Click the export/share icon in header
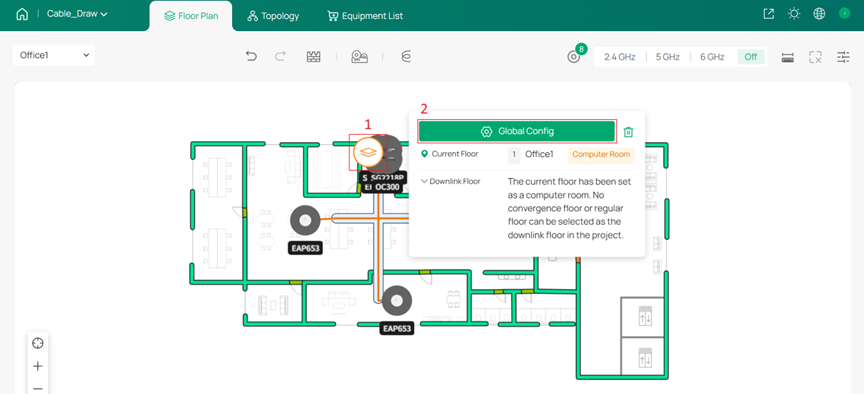 pyautogui.click(x=769, y=14)
